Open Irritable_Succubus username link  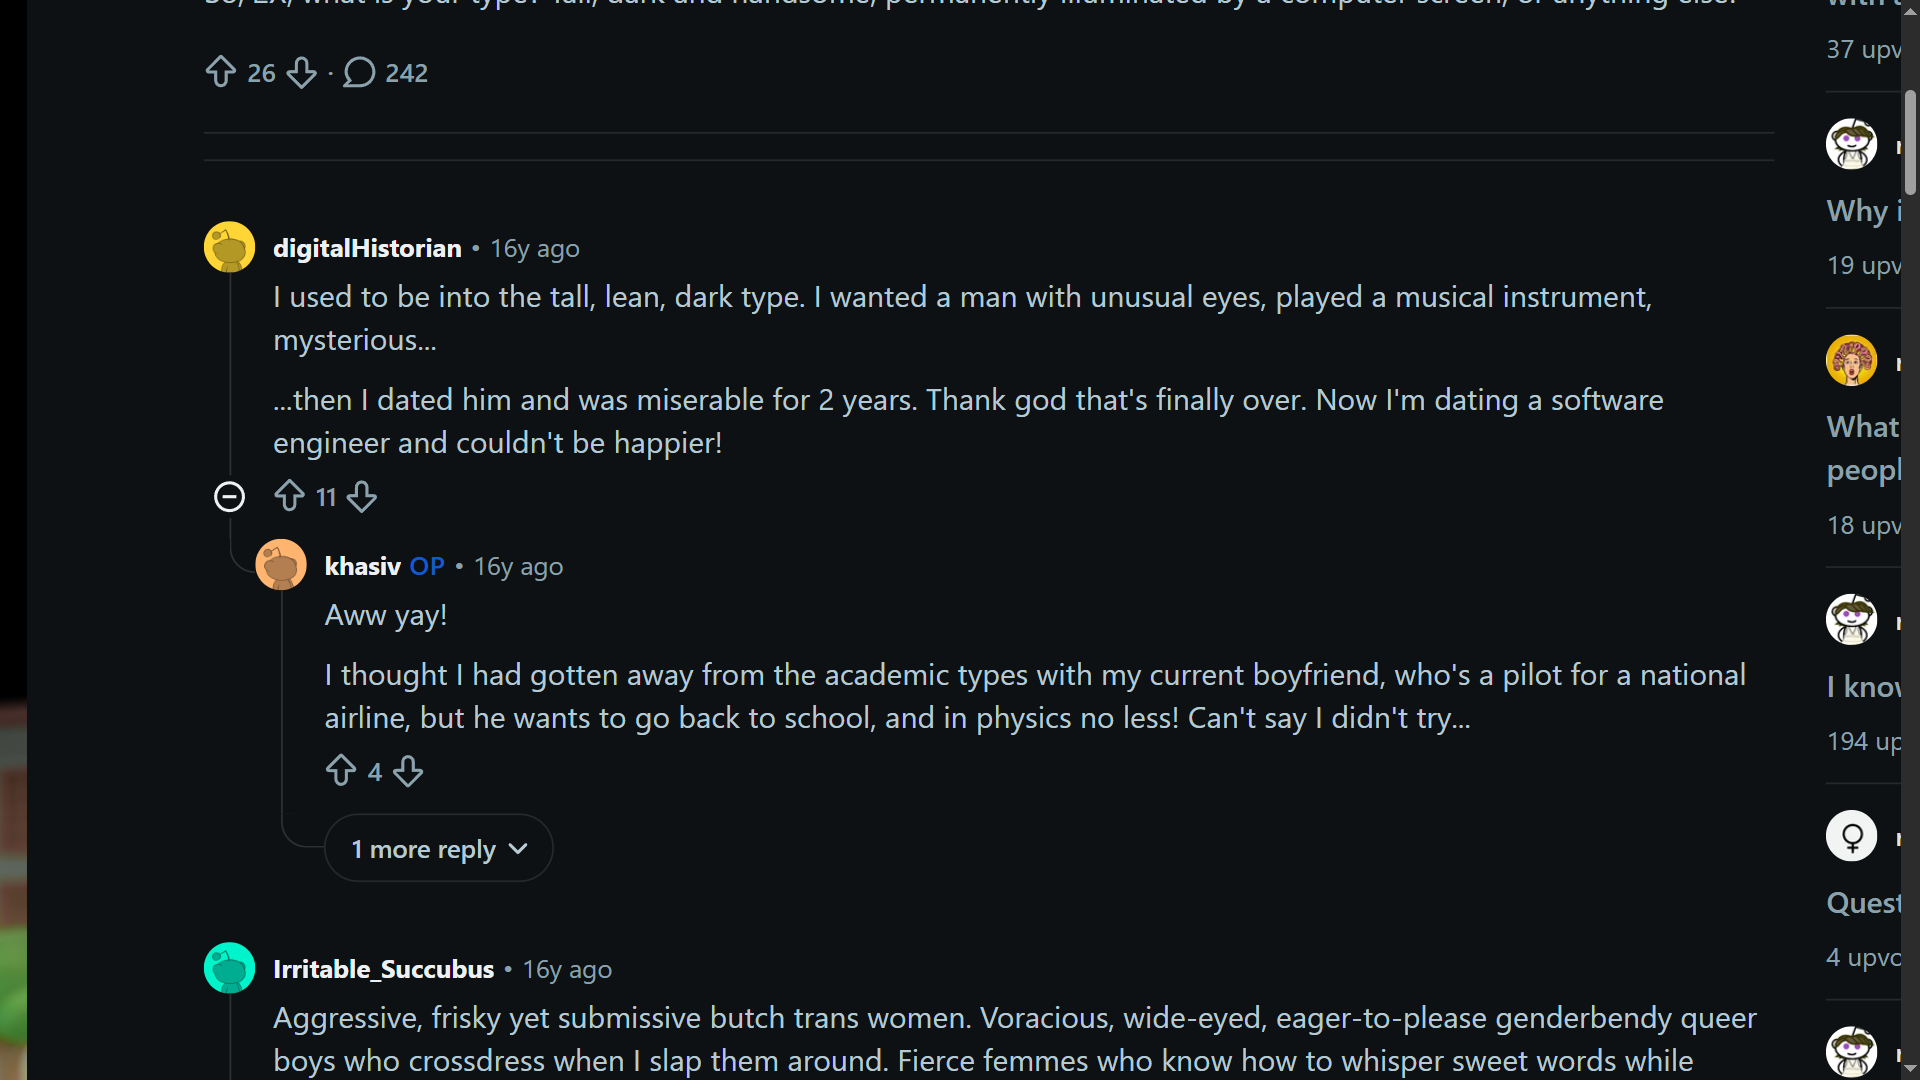[x=383, y=969]
